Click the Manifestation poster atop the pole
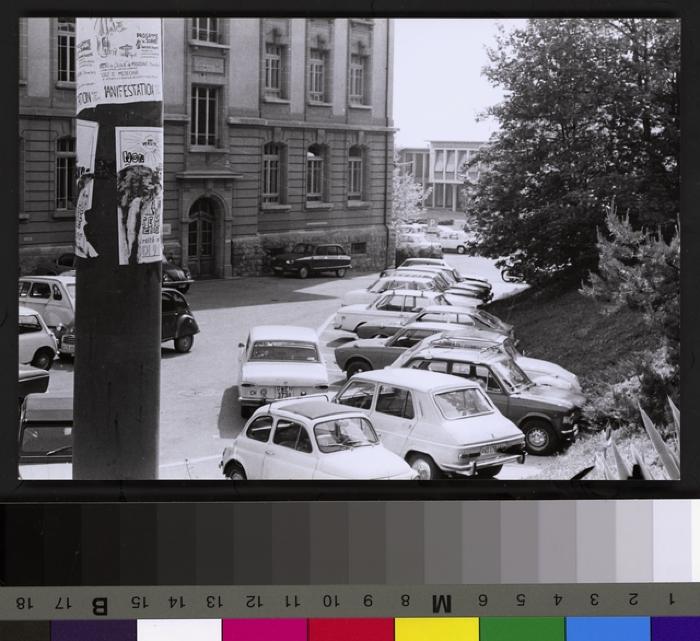Image resolution: width=700 pixels, height=641 pixels. tap(119, 63)
